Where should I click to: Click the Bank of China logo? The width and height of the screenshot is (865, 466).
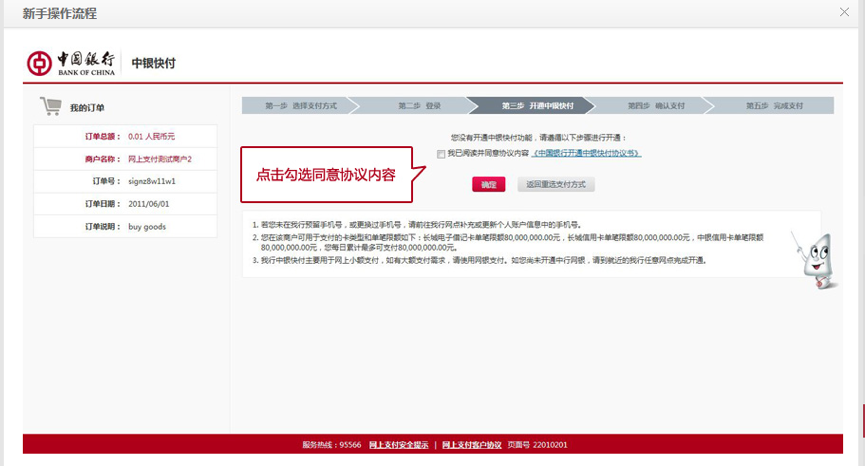click(71, 63)
